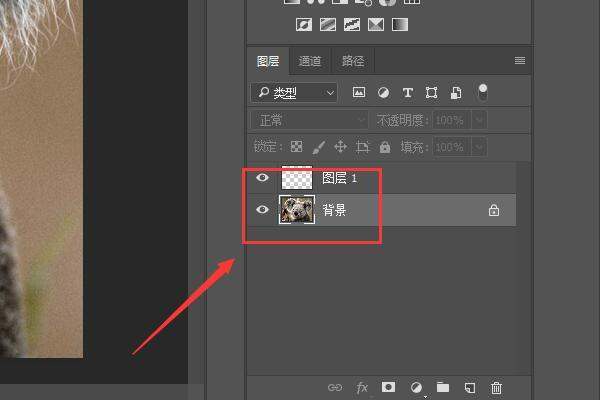Toggle visibility of the 背景 layer
This screenshot has height=400, width=600.
(x=263, y=210)
